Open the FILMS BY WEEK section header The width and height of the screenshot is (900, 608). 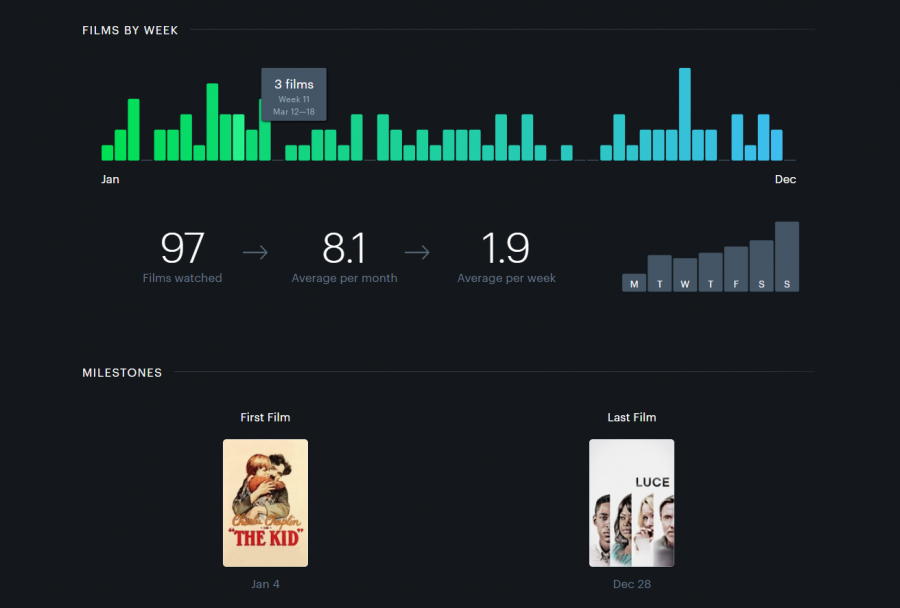pyautogui.click(x=130, y=30)
